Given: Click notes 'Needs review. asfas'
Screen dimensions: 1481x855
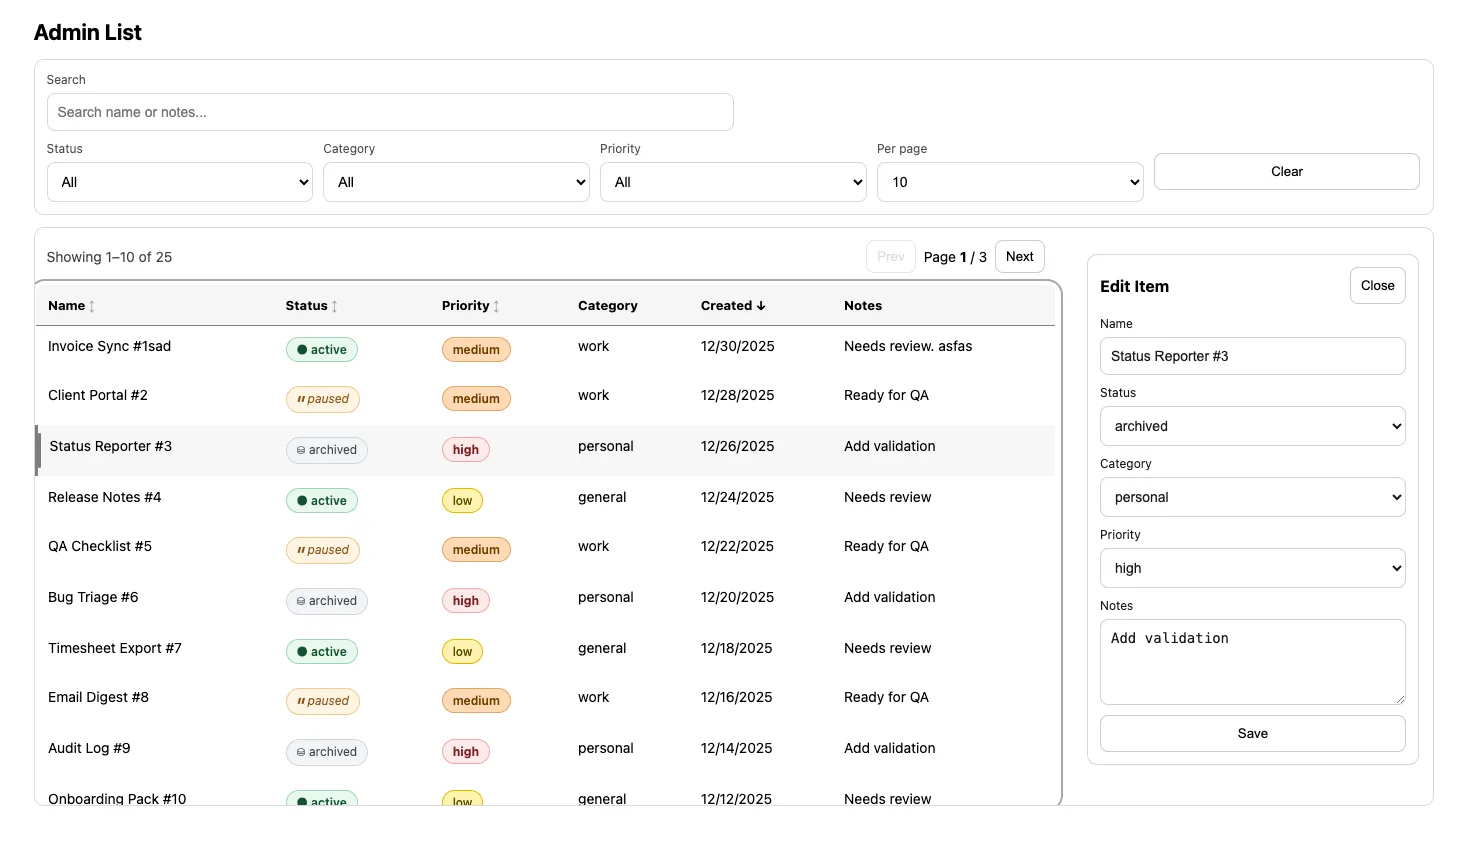Looking at the screenshot, I should (908, 346).
